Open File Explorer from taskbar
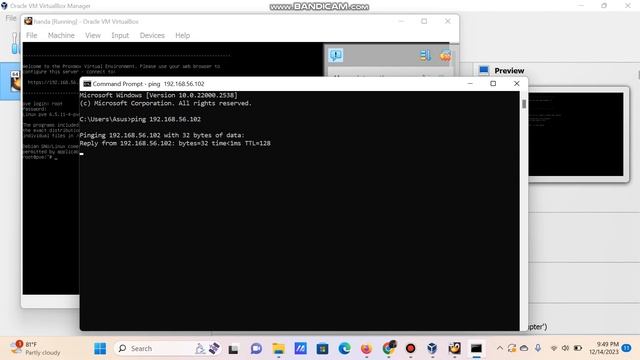Image resolution: width=640 pixels, height=360 pixels. 278,349
